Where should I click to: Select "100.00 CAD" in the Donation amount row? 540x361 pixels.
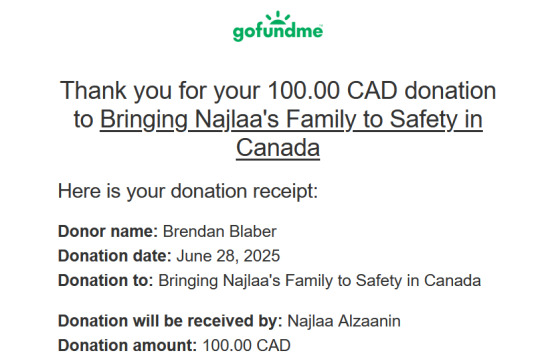click(247, 345)
